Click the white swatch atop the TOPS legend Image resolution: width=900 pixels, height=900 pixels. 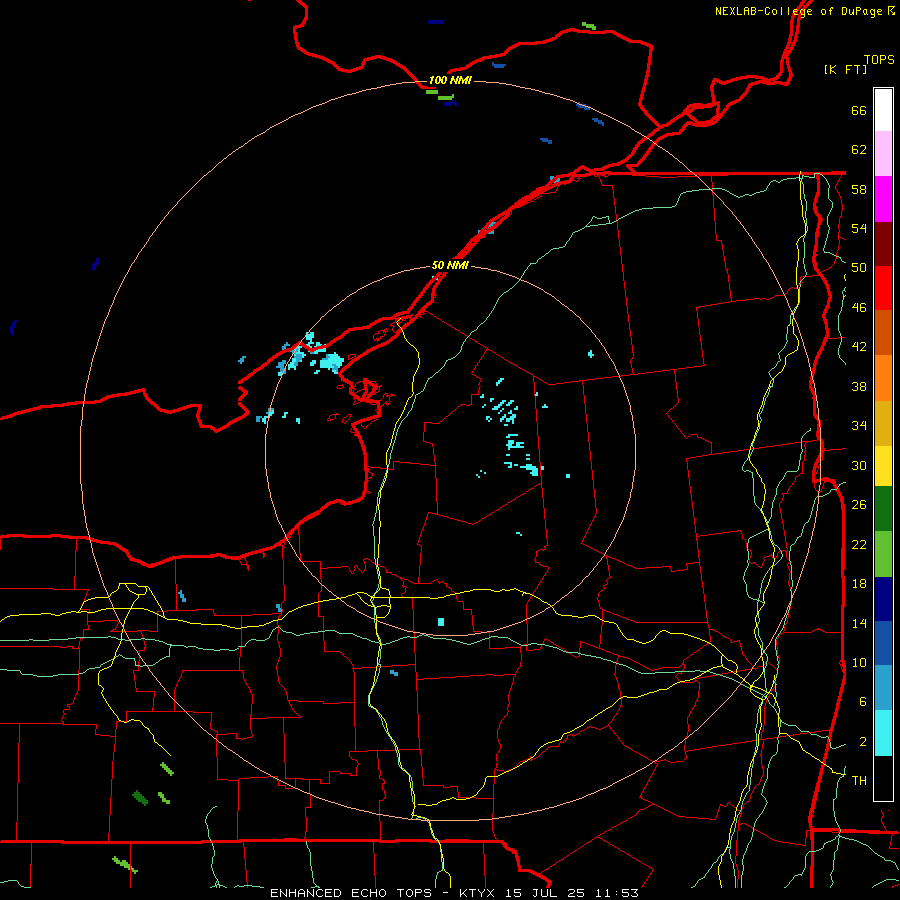[x=883, y=110]
